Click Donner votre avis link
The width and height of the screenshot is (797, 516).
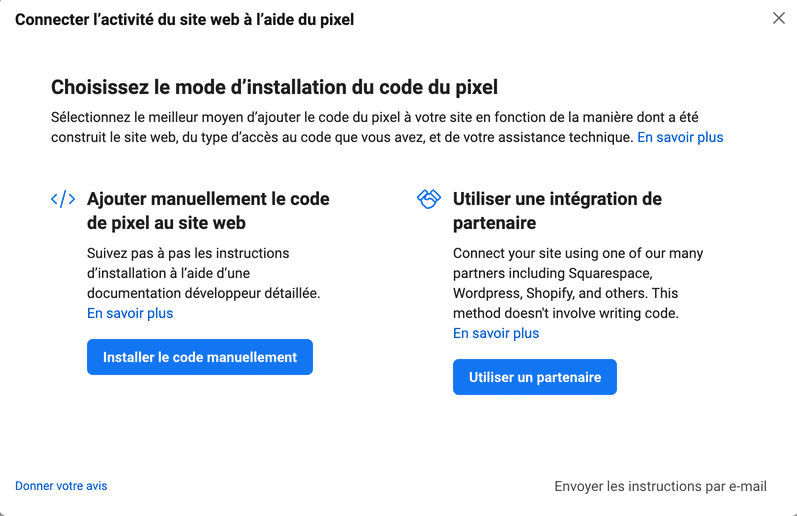(x=61, y=486)
